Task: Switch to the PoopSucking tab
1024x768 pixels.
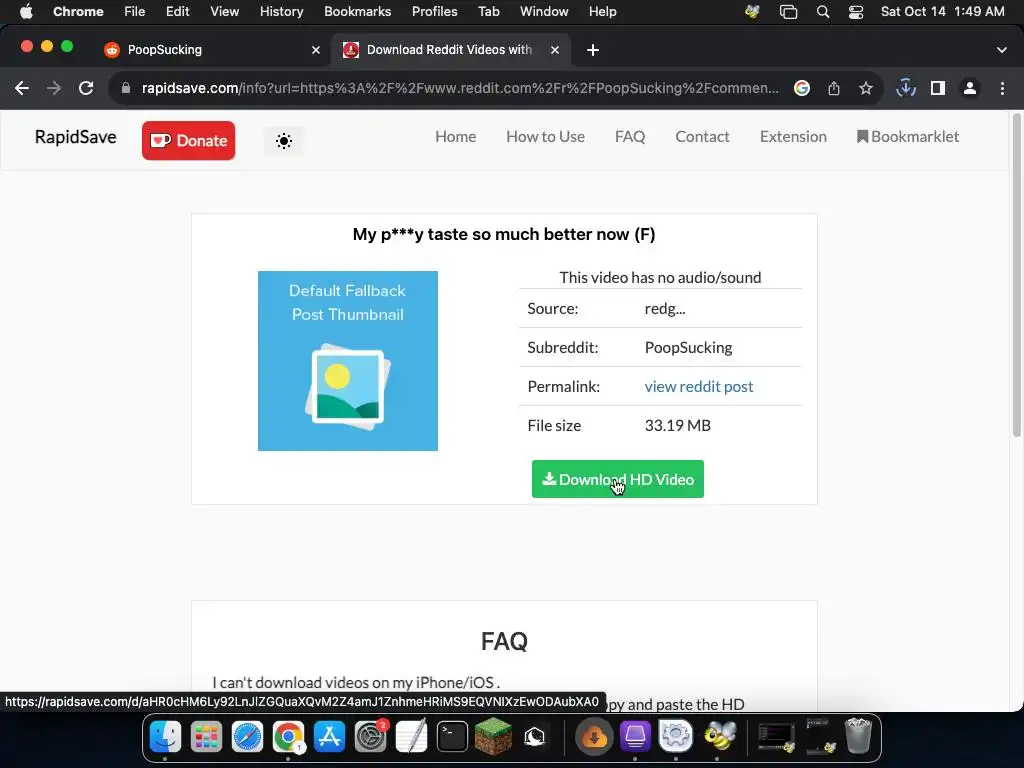Action: tap(212, 50)
